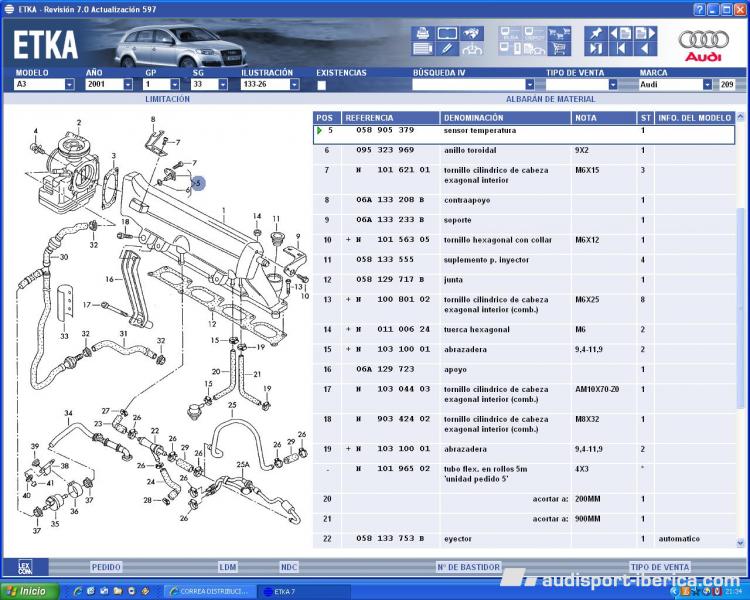
Task: Open folder icon in quick launch bar
Action: click(118, 591)
